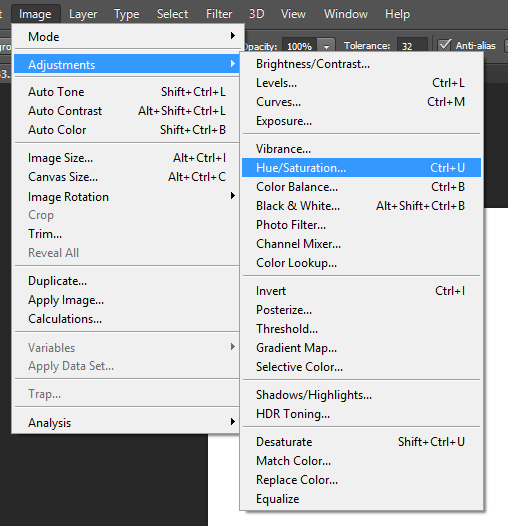Open the Filter menu

219,14
